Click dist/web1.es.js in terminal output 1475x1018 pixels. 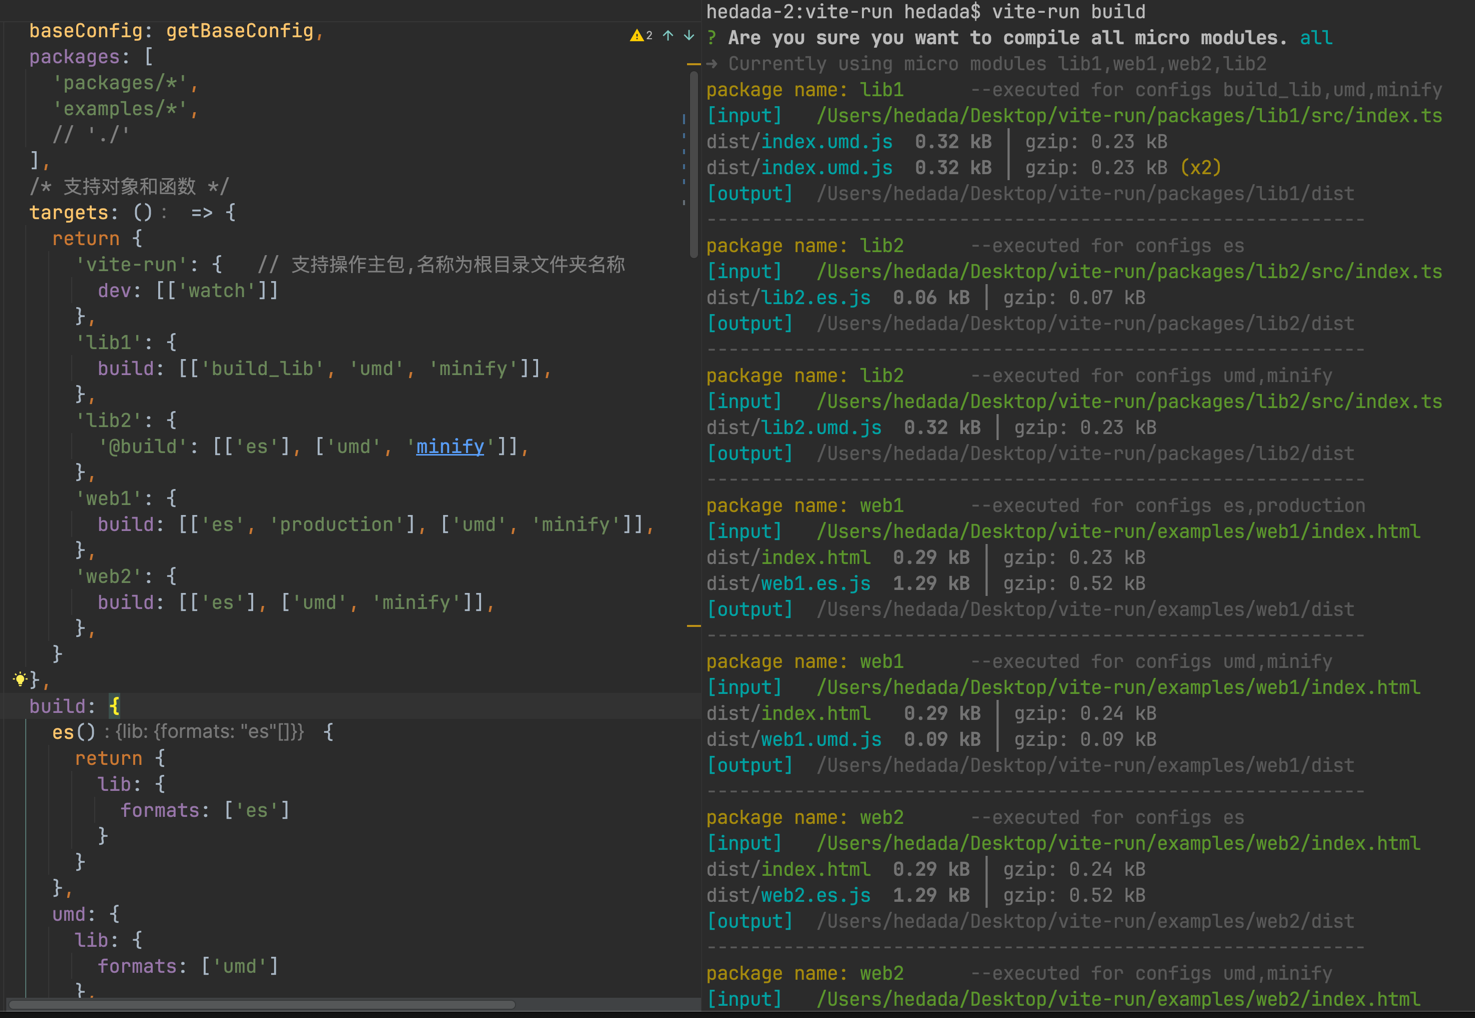[x=789, y=584]
